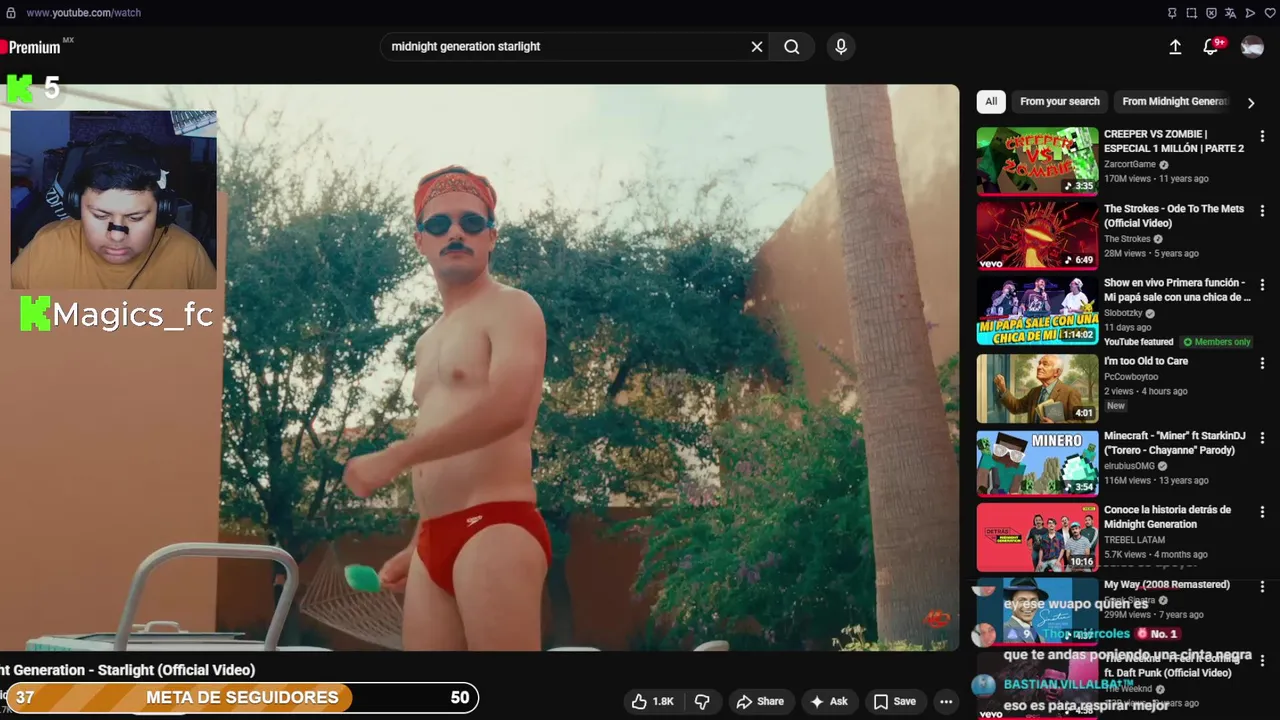Image resolution: width=1280 pixels, height=720 pixels.
Task: Open CREEPER VS ZOMBIE video title
Action: (x=1174, y=141)
